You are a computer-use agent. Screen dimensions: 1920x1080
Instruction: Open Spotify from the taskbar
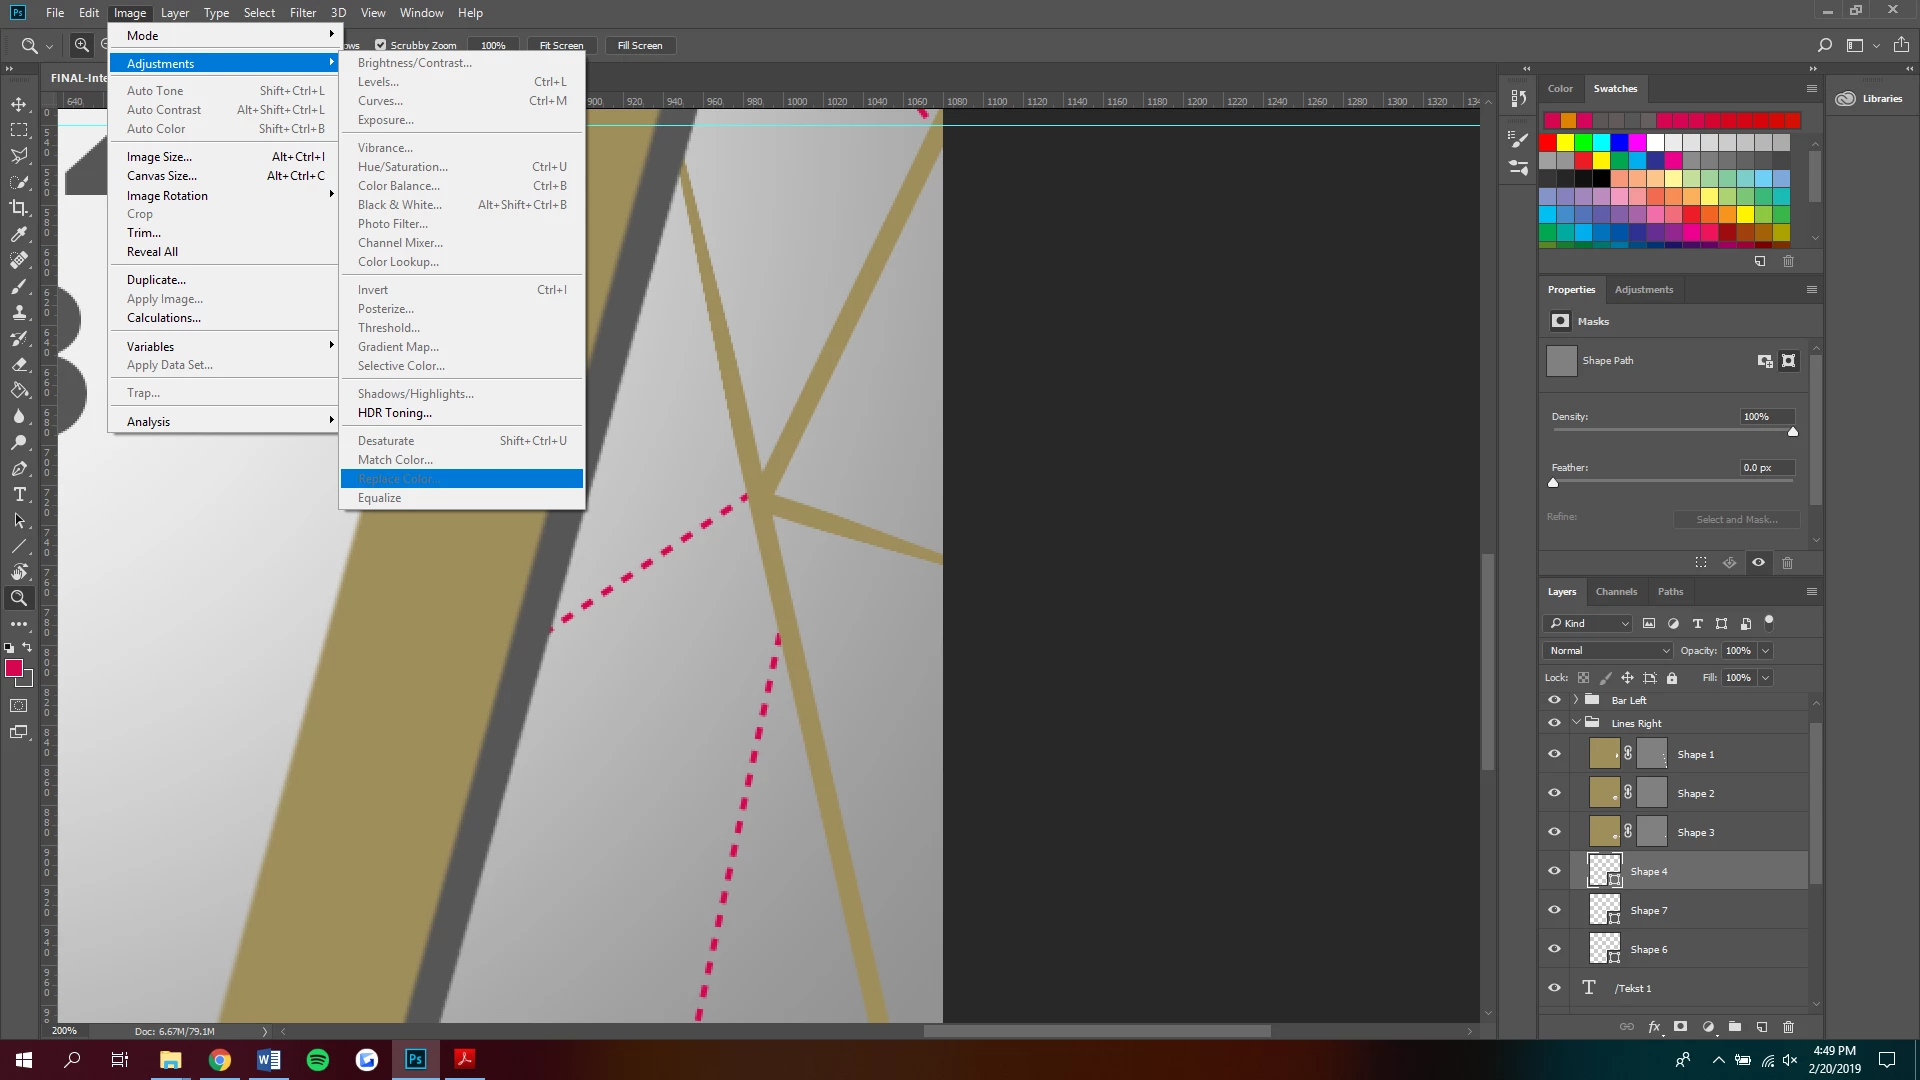point(318,1060)
